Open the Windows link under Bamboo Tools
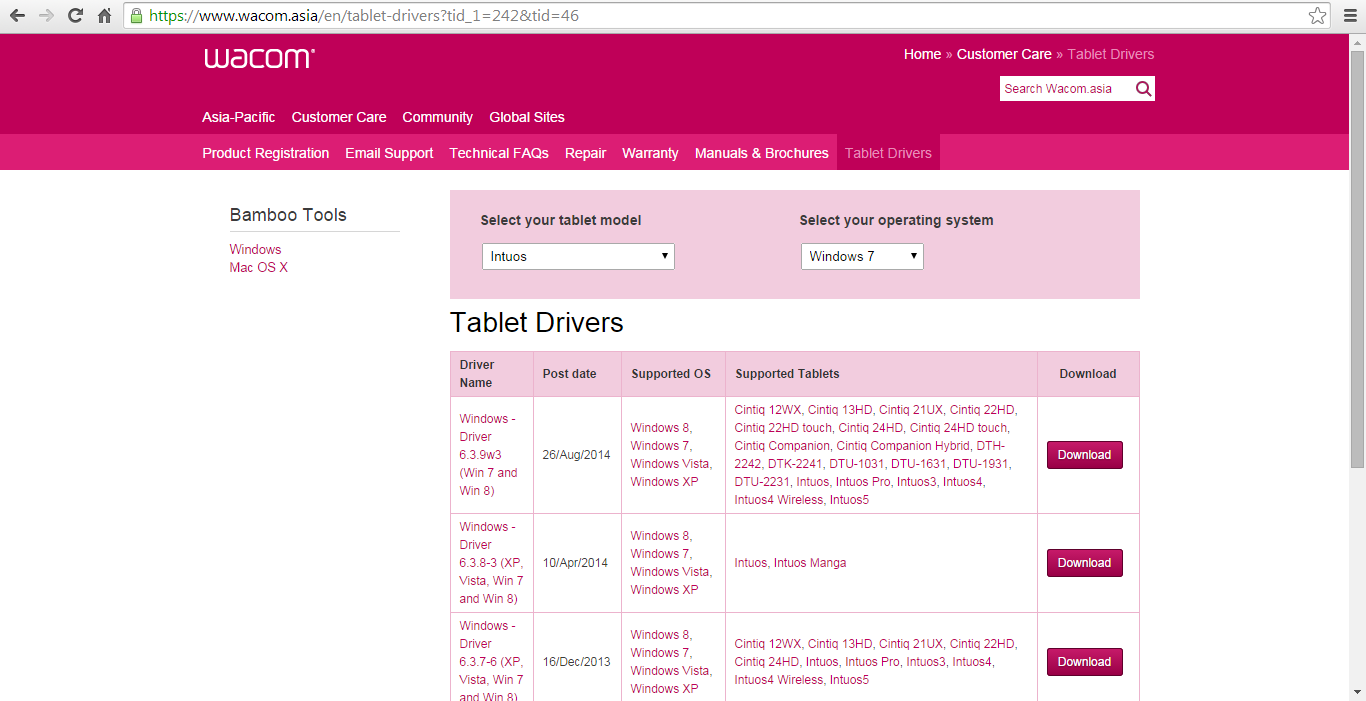 click(x=255, y=250)
